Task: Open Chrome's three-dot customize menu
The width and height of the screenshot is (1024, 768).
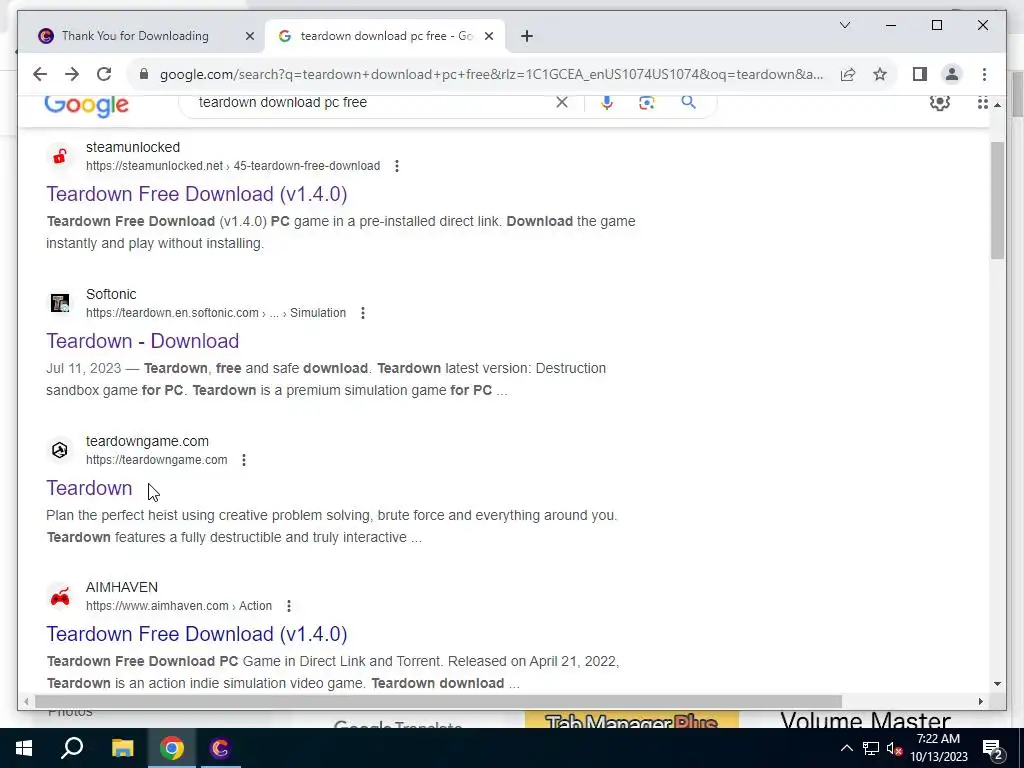Action: 984,74
